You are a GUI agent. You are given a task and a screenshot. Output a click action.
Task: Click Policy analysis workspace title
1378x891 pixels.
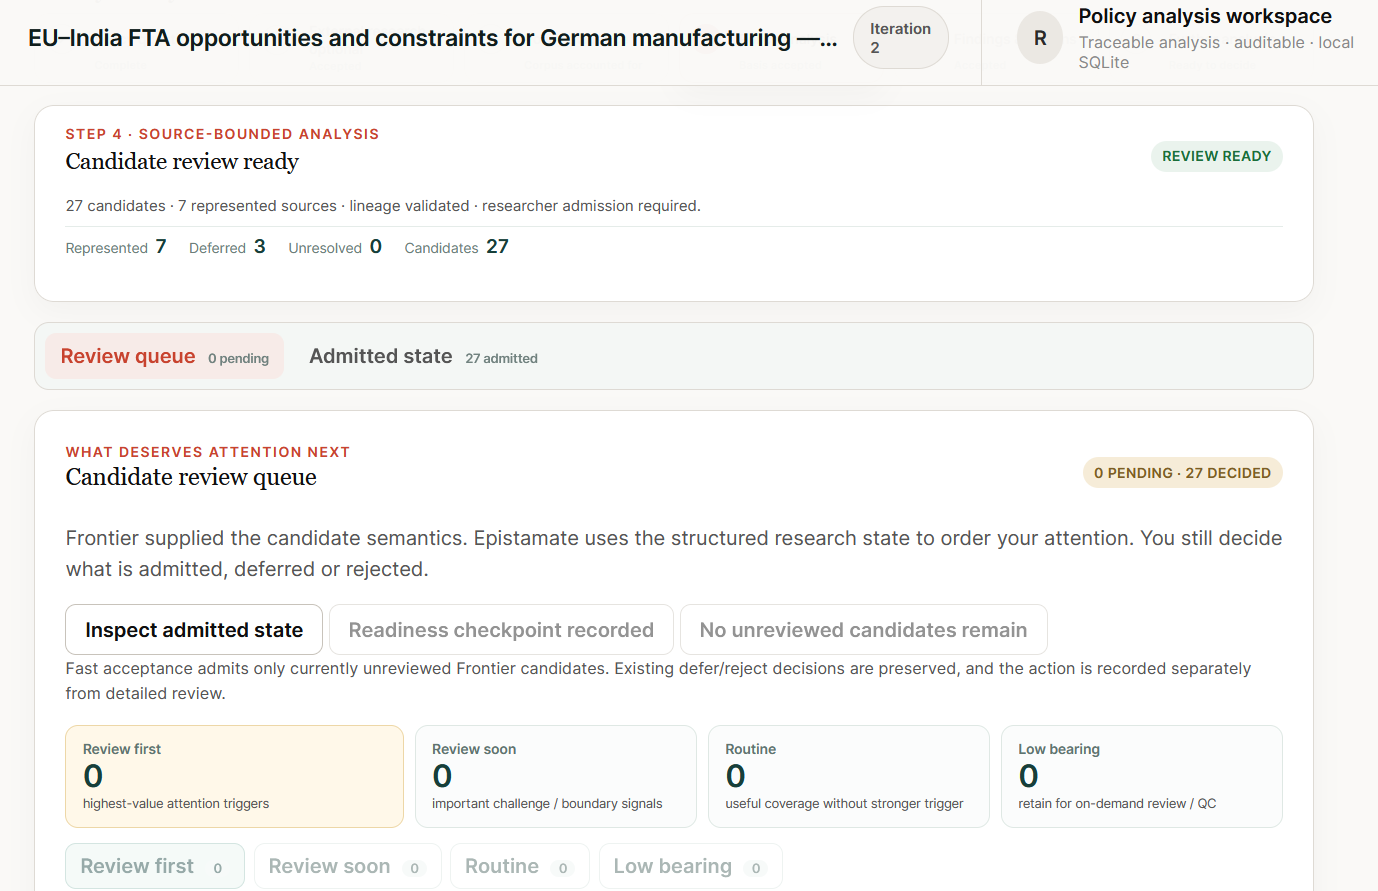click(1205, 16)
